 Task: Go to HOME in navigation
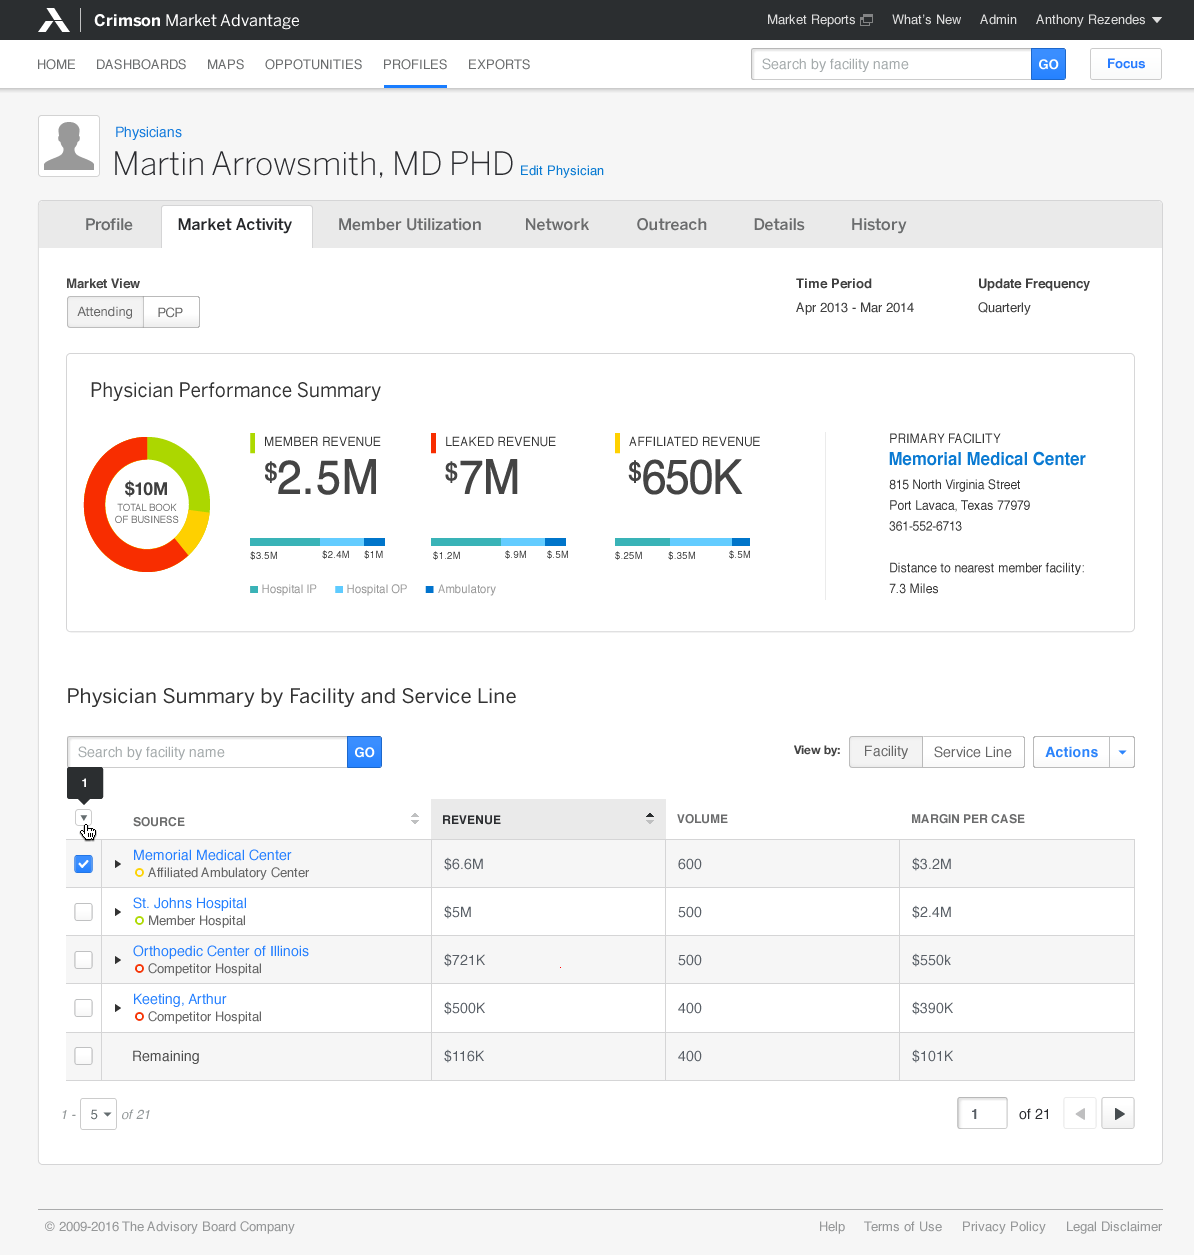pos(56,64)
